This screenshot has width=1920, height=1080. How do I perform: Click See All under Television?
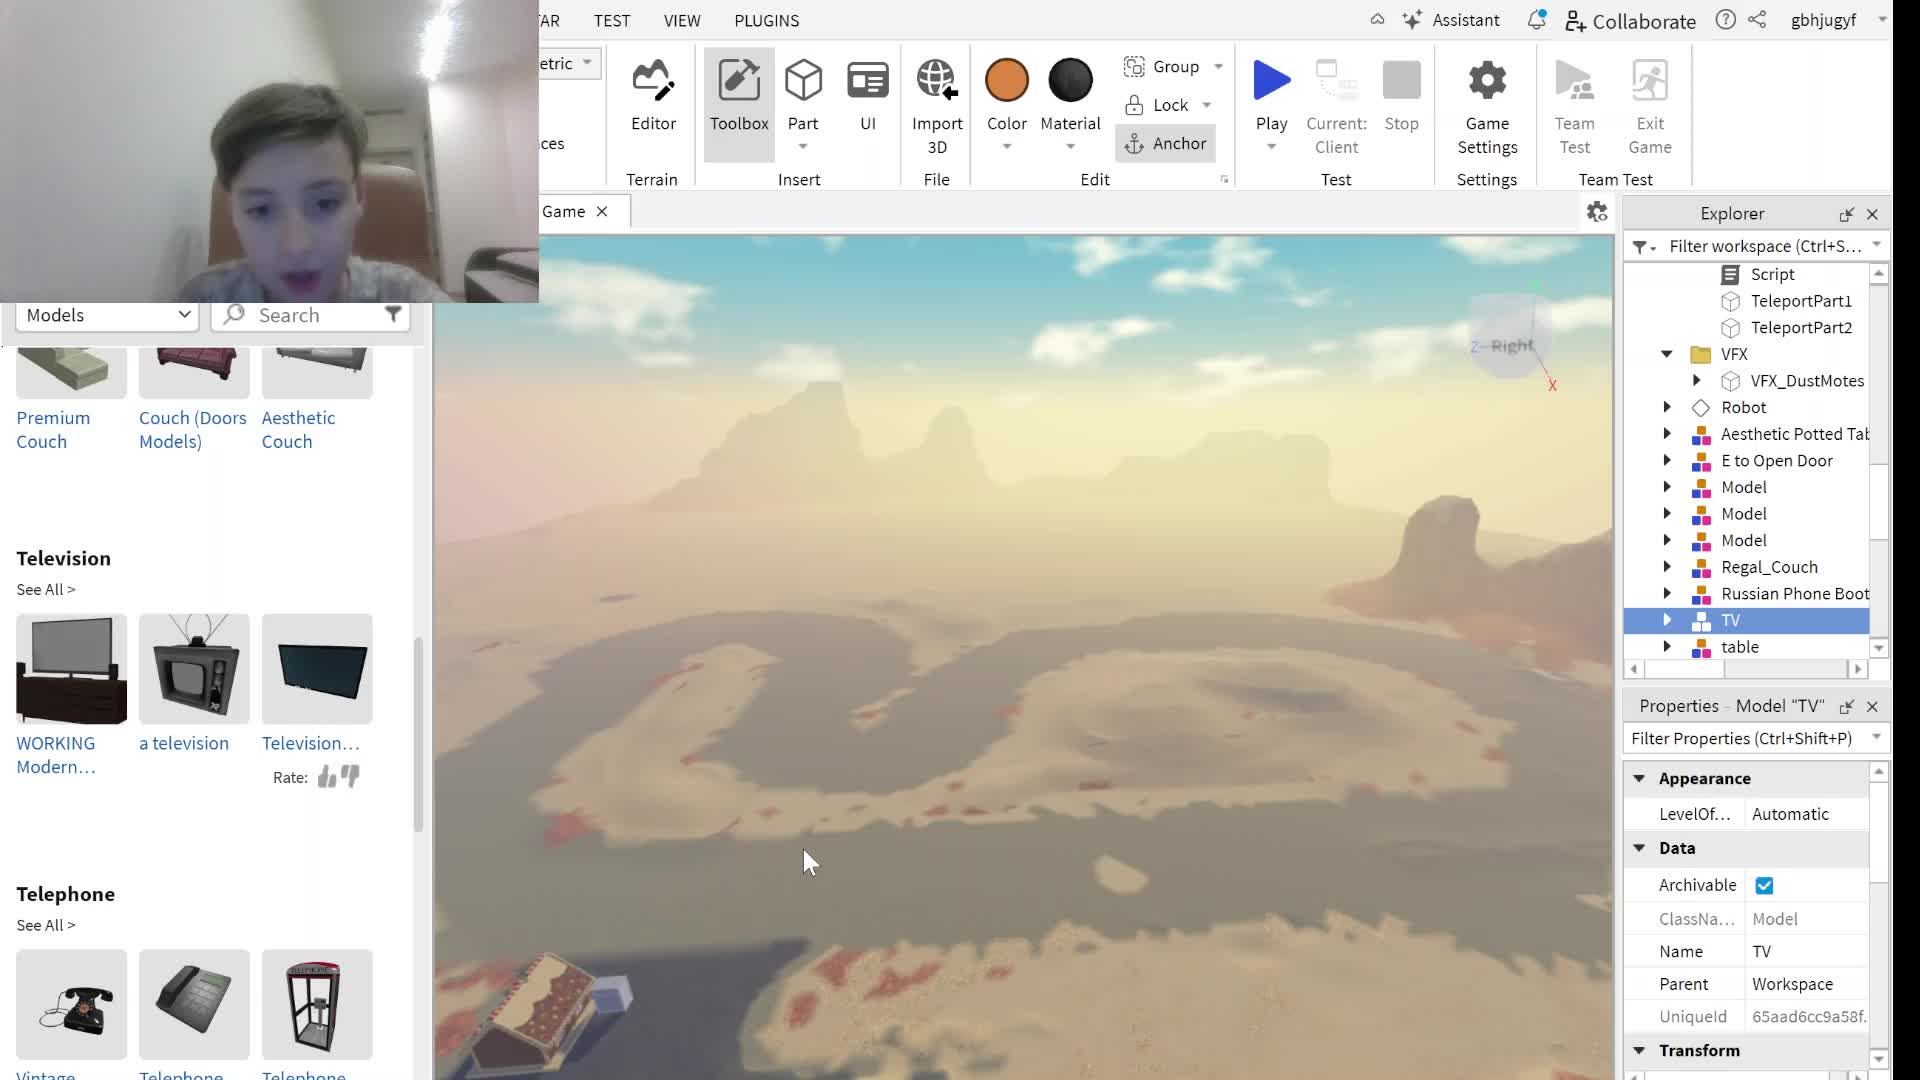[x=45, y=589]
